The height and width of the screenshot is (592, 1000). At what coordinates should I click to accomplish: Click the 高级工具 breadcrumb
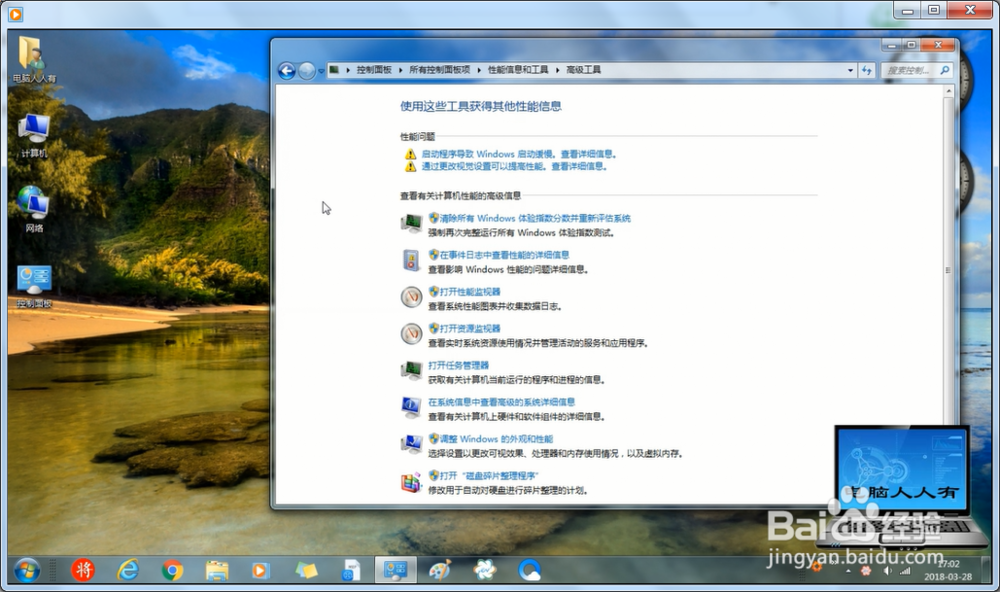click(584, 70)
